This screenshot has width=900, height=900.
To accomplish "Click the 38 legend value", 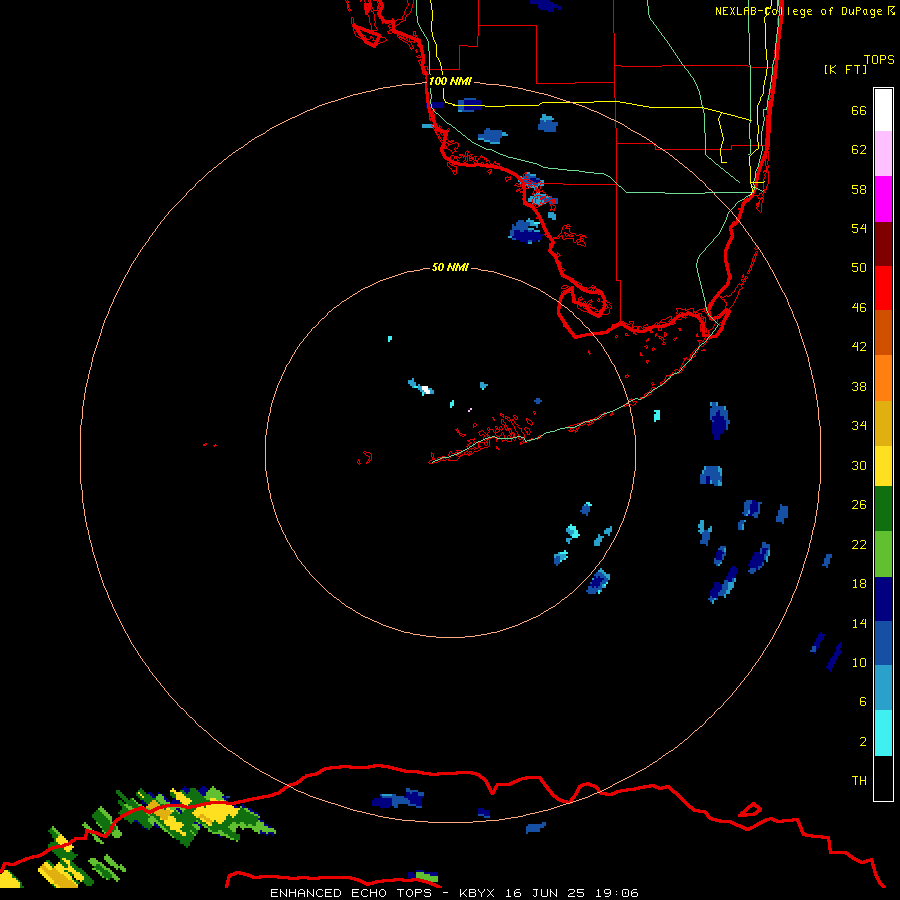I will tap(859, 386).
